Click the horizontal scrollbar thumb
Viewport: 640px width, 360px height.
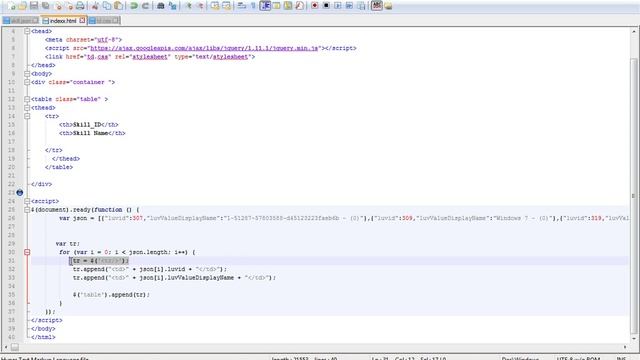[x=15, y=347]
